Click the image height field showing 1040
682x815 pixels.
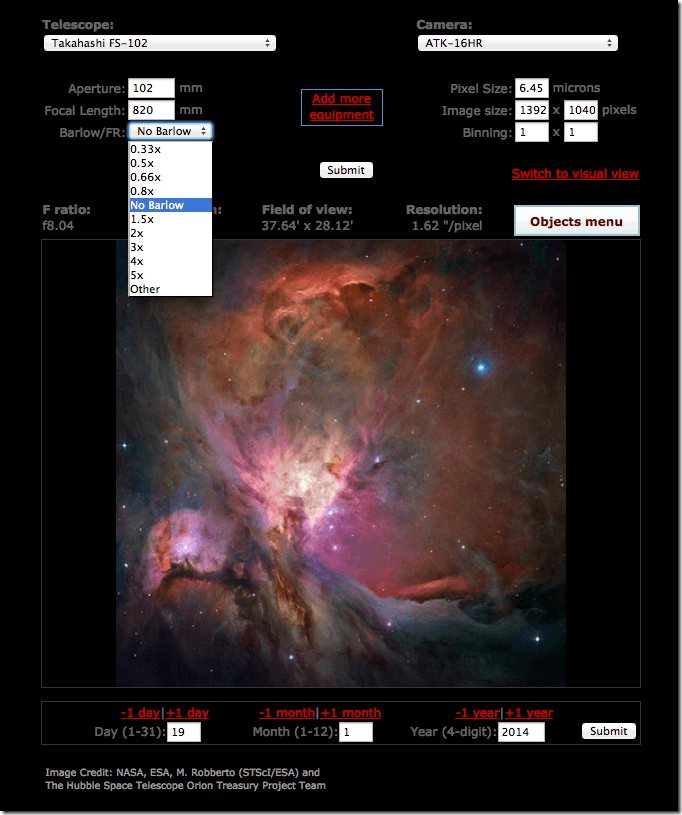tap(581, 110)
